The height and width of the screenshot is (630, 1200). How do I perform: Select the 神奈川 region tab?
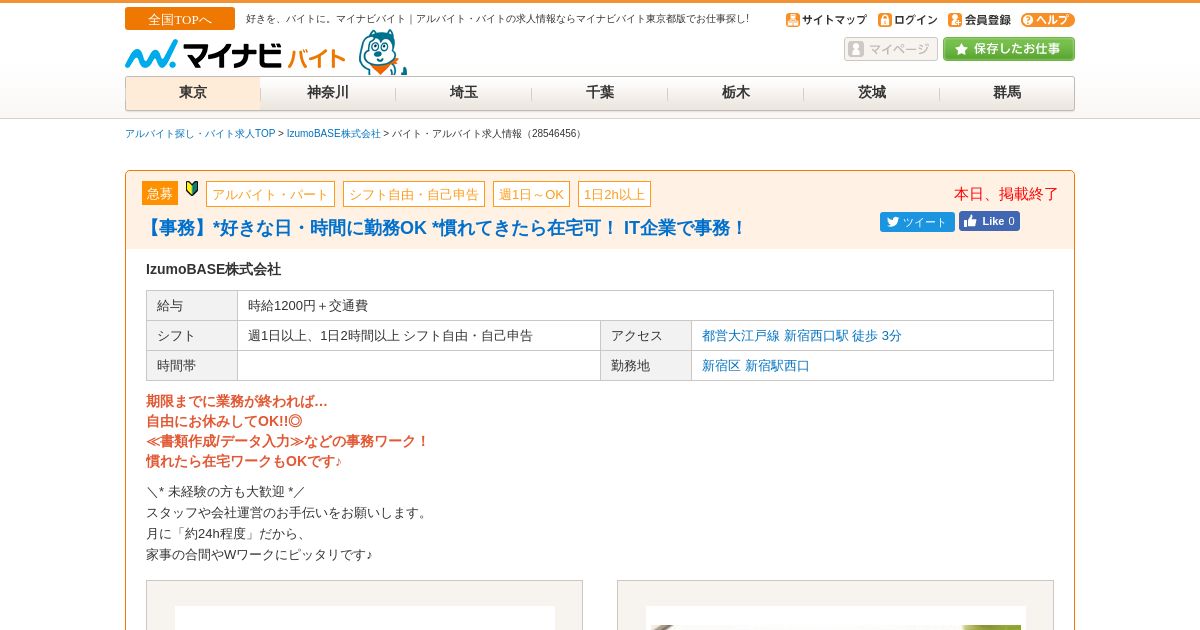[x=328, y=93]
